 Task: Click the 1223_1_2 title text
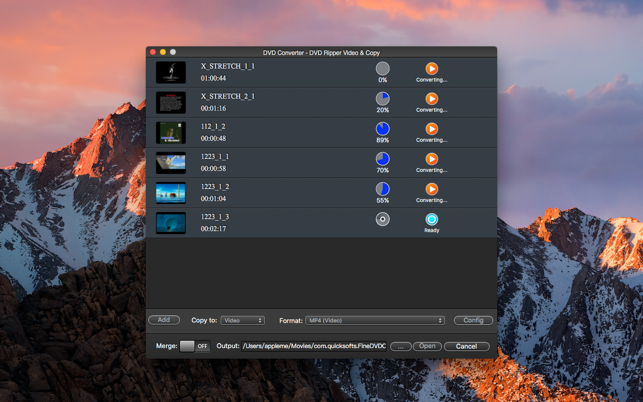pos(215,187)
